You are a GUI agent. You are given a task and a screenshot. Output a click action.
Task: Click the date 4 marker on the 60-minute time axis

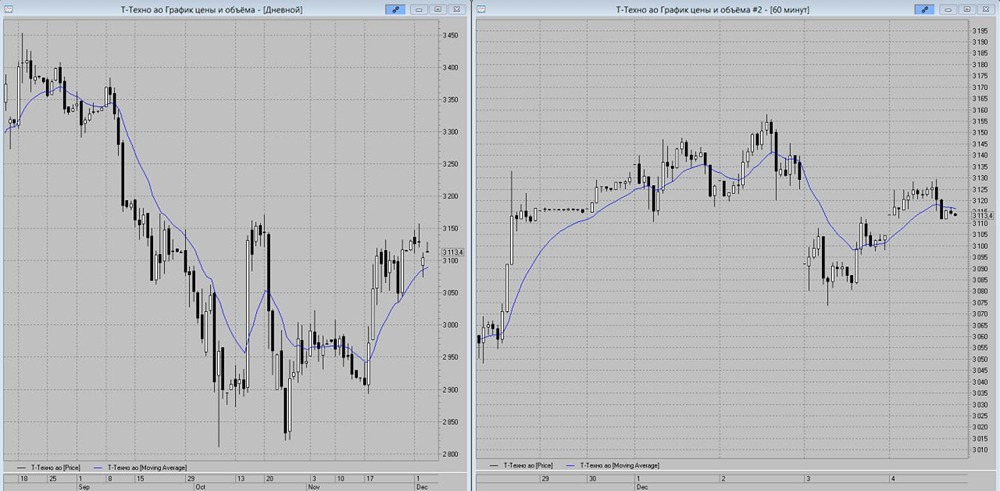[893, 478]
